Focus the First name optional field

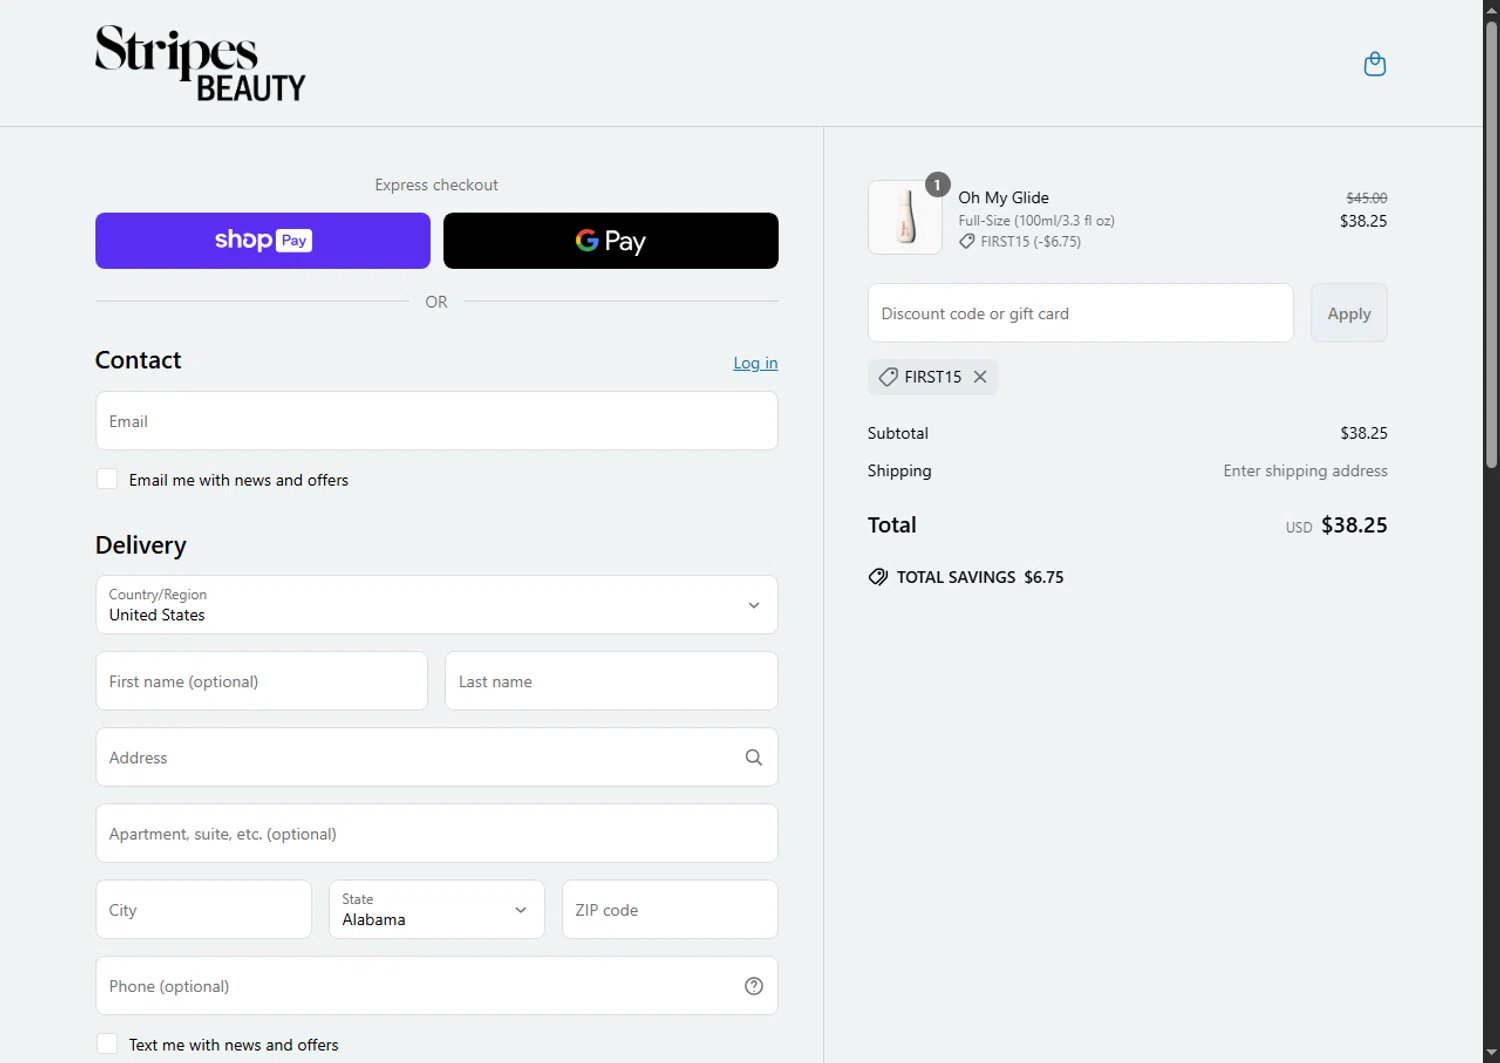tap(262, 681)
